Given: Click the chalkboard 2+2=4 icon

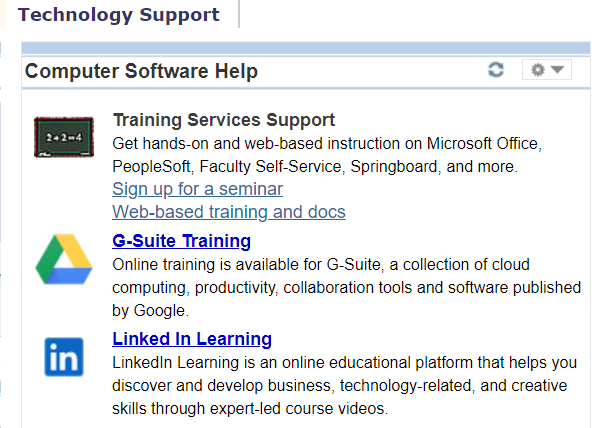Looking at the screenshot, I should coord(64,137).
